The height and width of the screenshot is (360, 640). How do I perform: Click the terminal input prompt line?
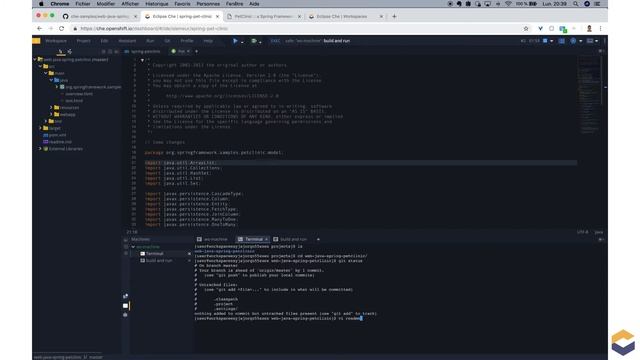click(x=278, y=318)
